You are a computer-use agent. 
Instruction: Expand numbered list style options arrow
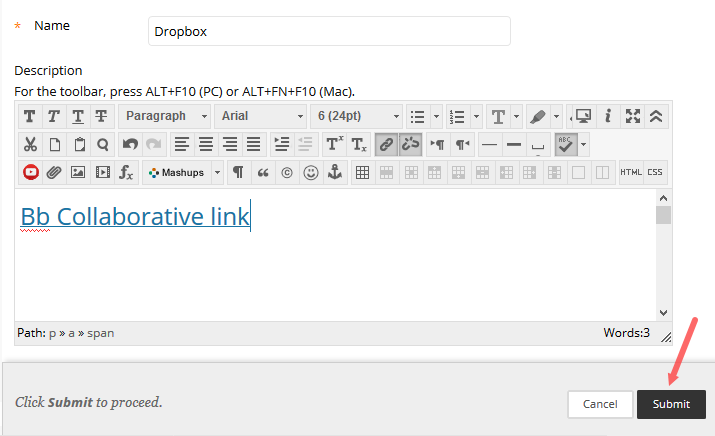pyautogui.click(x=476, y=116)
